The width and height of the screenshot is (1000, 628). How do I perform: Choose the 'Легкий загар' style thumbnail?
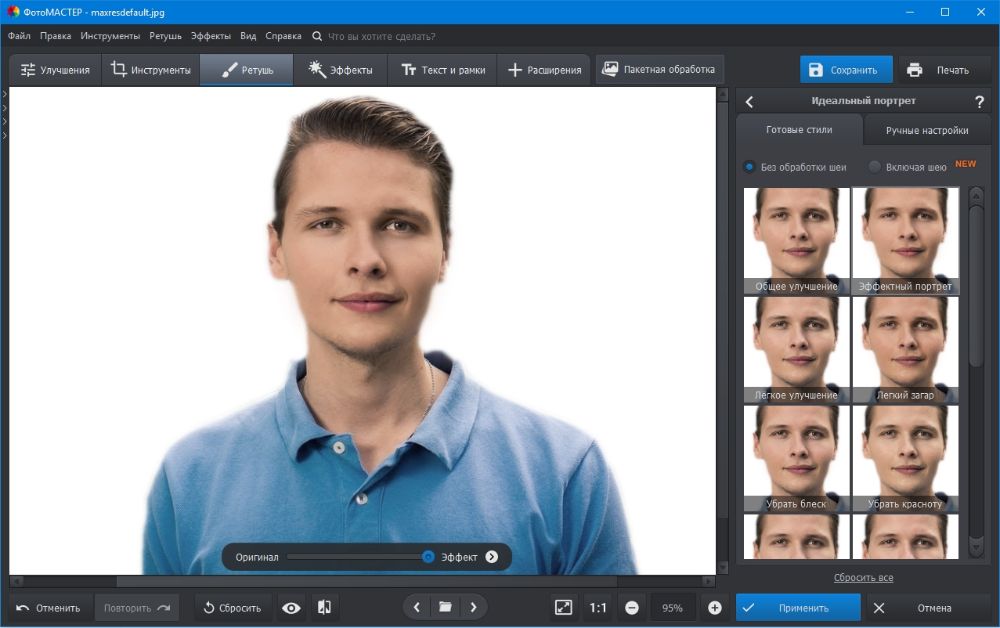pos(905,350)
